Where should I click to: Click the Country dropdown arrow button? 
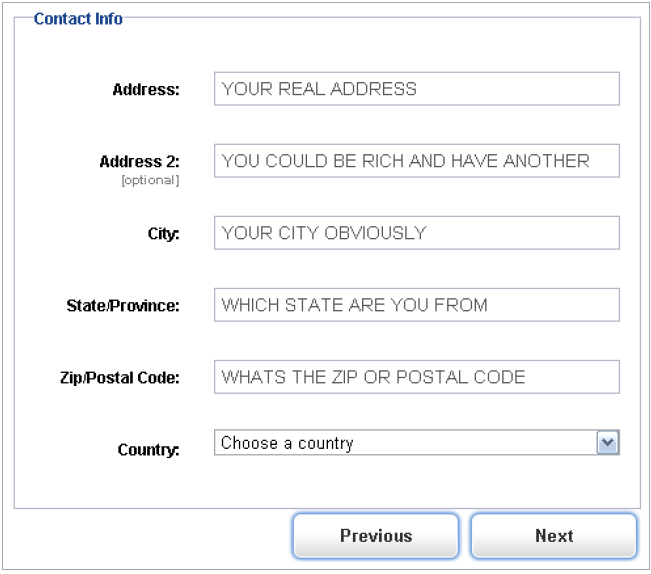607,443
